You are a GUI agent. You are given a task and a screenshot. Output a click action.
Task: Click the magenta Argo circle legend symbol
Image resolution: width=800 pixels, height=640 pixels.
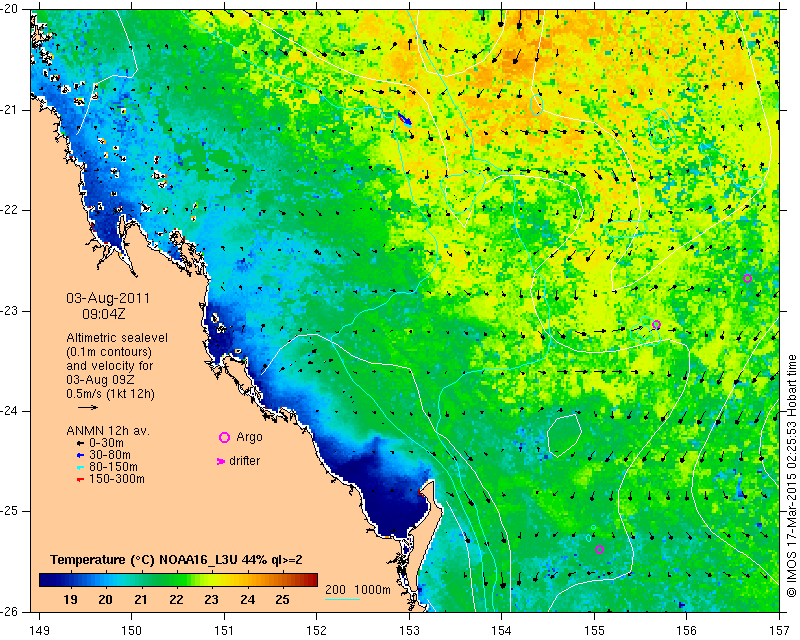[224, 437]
